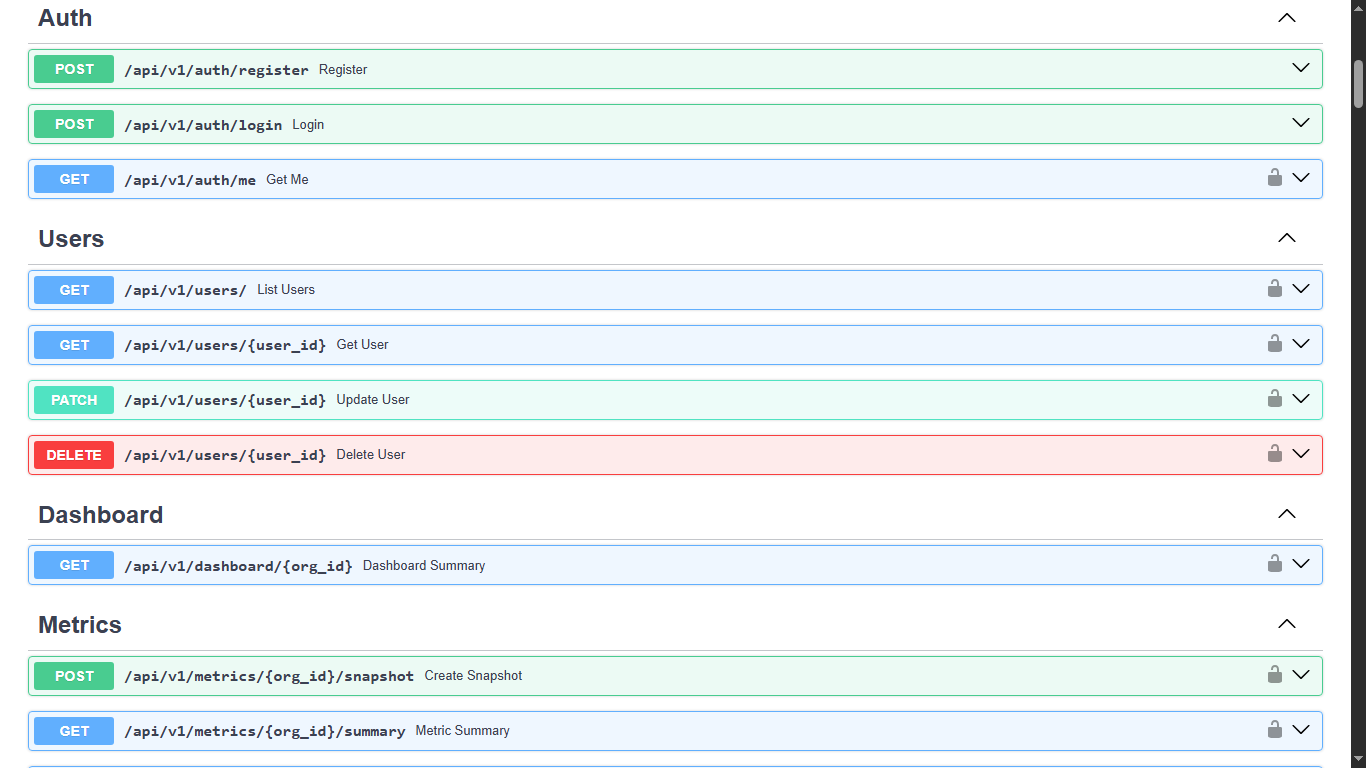
Task: Expand the Register endpoint using its arrow
Action: (1301, 68)
